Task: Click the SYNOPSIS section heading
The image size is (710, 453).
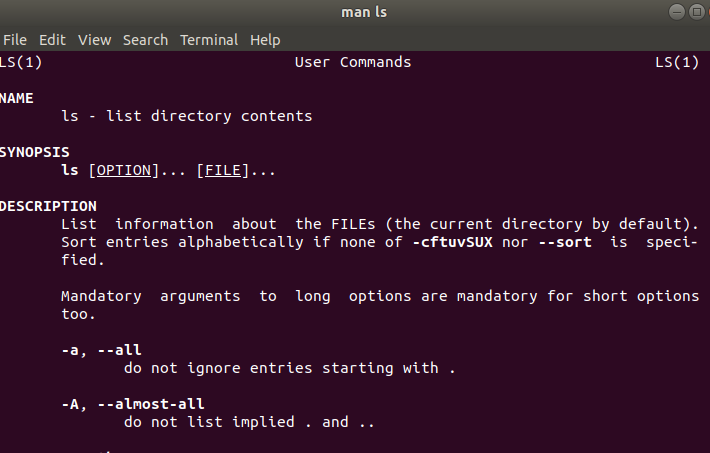Action: point(34,152)
